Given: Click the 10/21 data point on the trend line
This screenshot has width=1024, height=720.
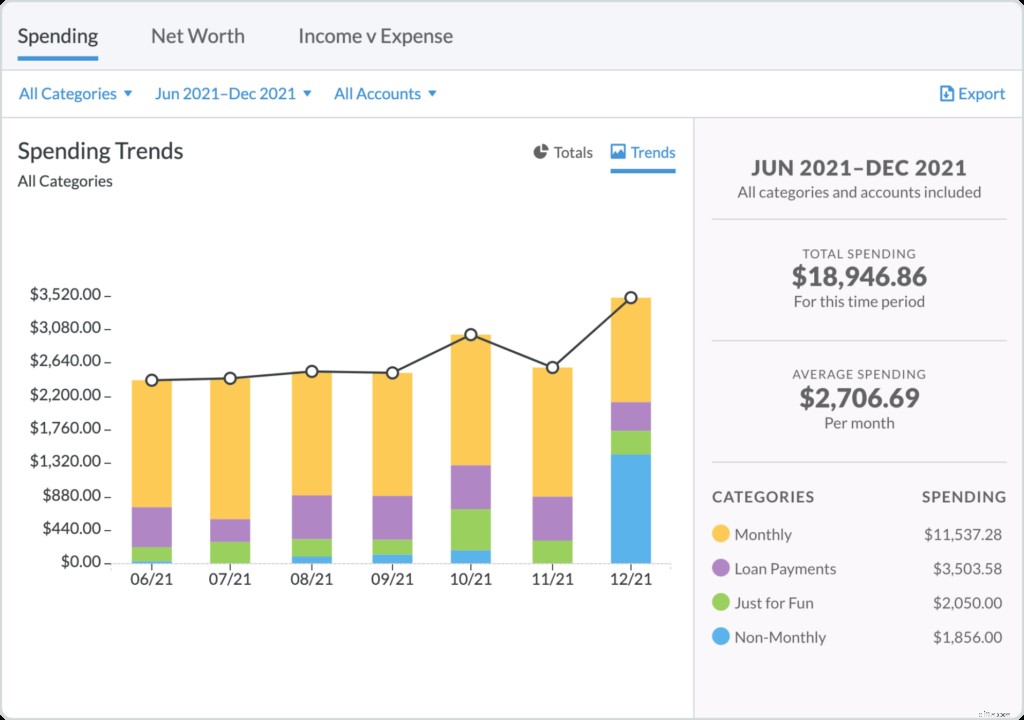Looking at the screenshot, I should 471,335.
